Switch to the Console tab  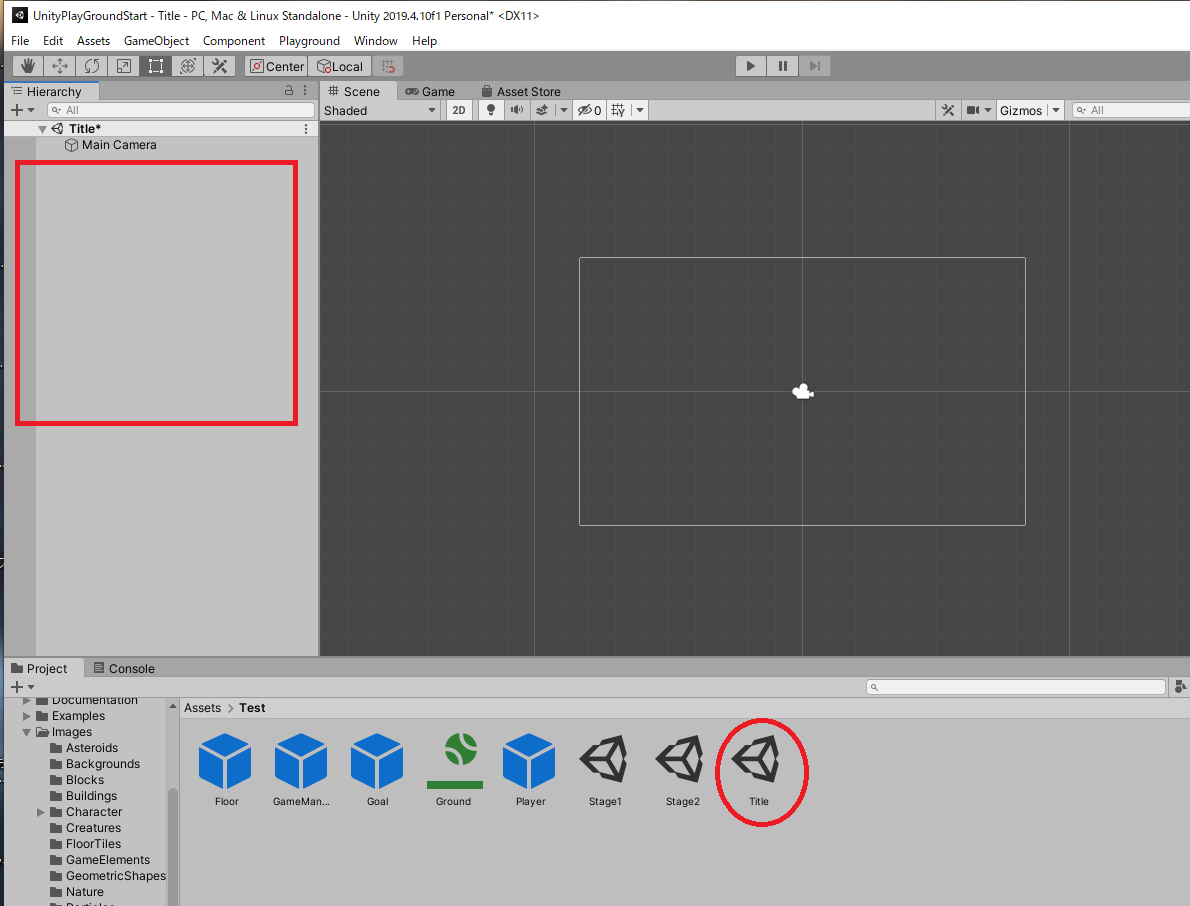pos(124,668)
